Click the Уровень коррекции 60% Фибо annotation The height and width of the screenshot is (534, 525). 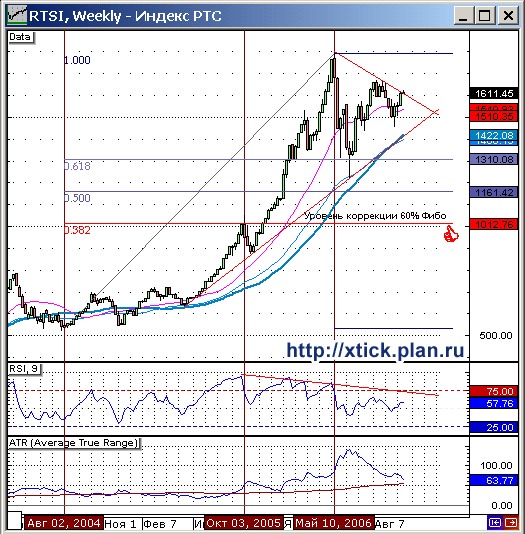pyautogui.click(x=375, y=216)
